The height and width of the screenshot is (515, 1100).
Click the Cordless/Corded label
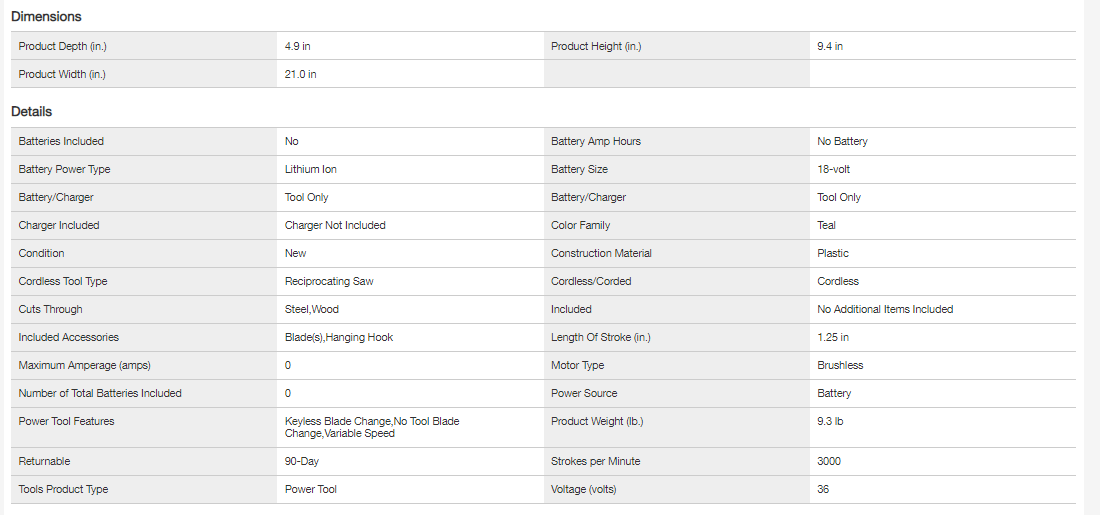pos(591,281)
